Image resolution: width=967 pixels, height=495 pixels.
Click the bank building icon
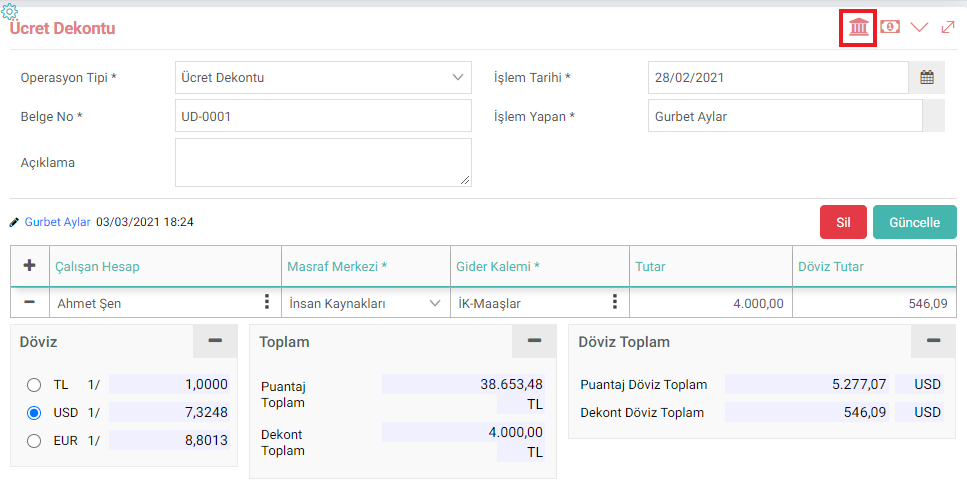(858, 27)
